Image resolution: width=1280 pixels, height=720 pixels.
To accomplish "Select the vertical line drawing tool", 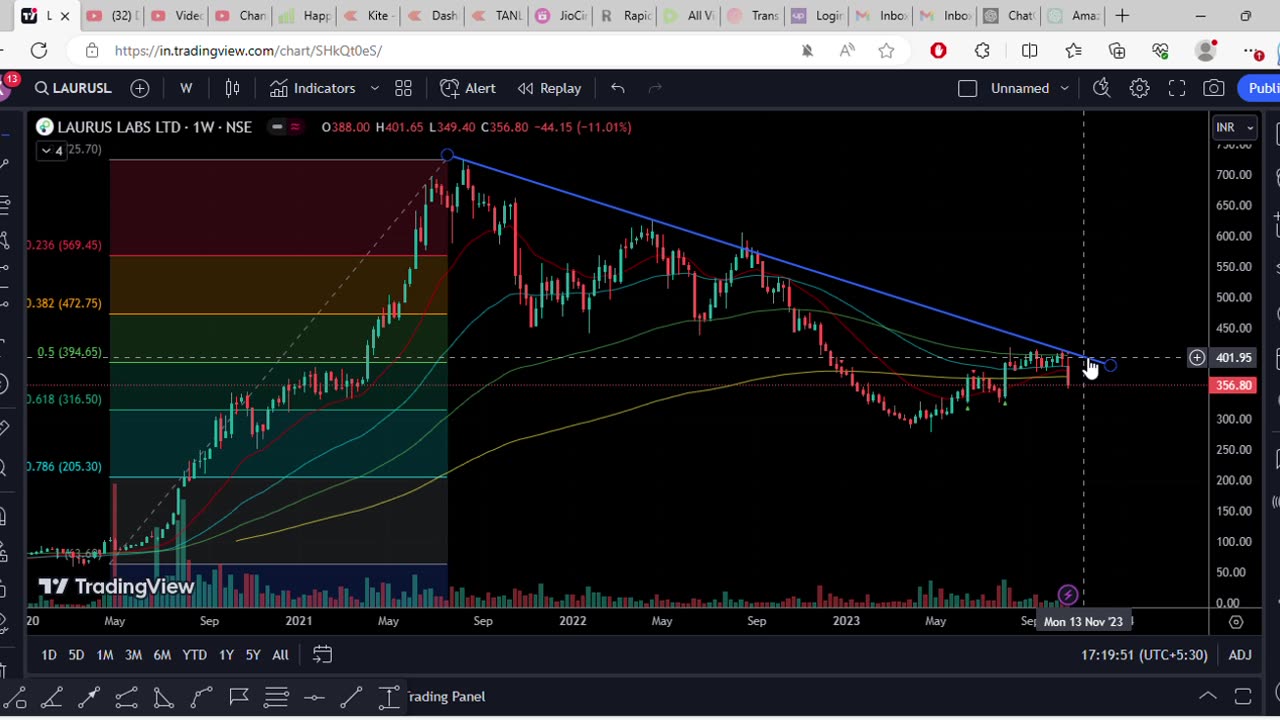I will (x=389, y=697).
